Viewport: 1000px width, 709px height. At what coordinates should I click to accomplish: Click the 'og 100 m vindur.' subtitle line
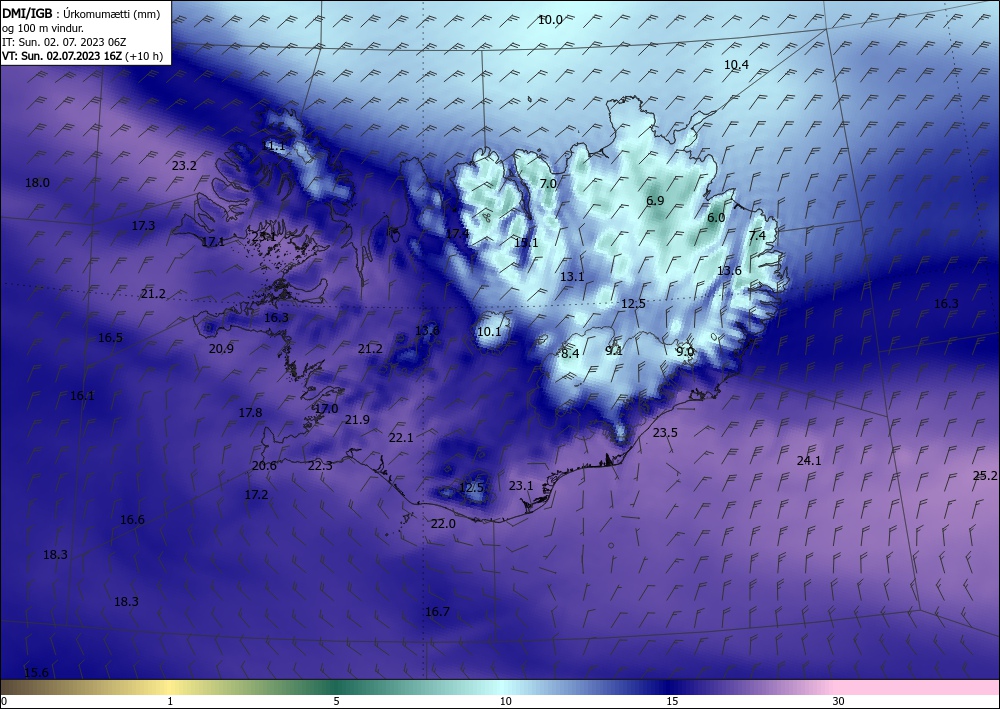(43, 28)
